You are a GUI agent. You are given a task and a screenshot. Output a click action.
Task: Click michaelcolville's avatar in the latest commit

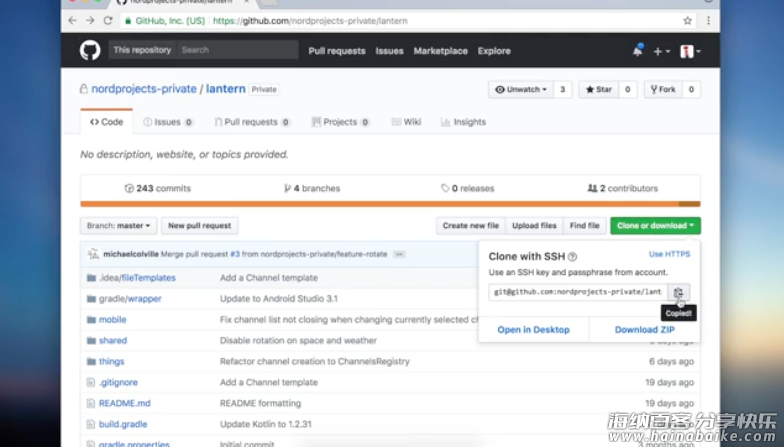coord(93,254)
